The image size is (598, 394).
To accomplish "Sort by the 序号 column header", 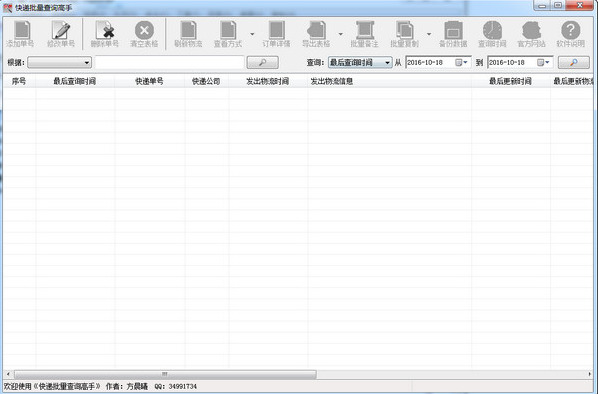I will tap(19, 81).
